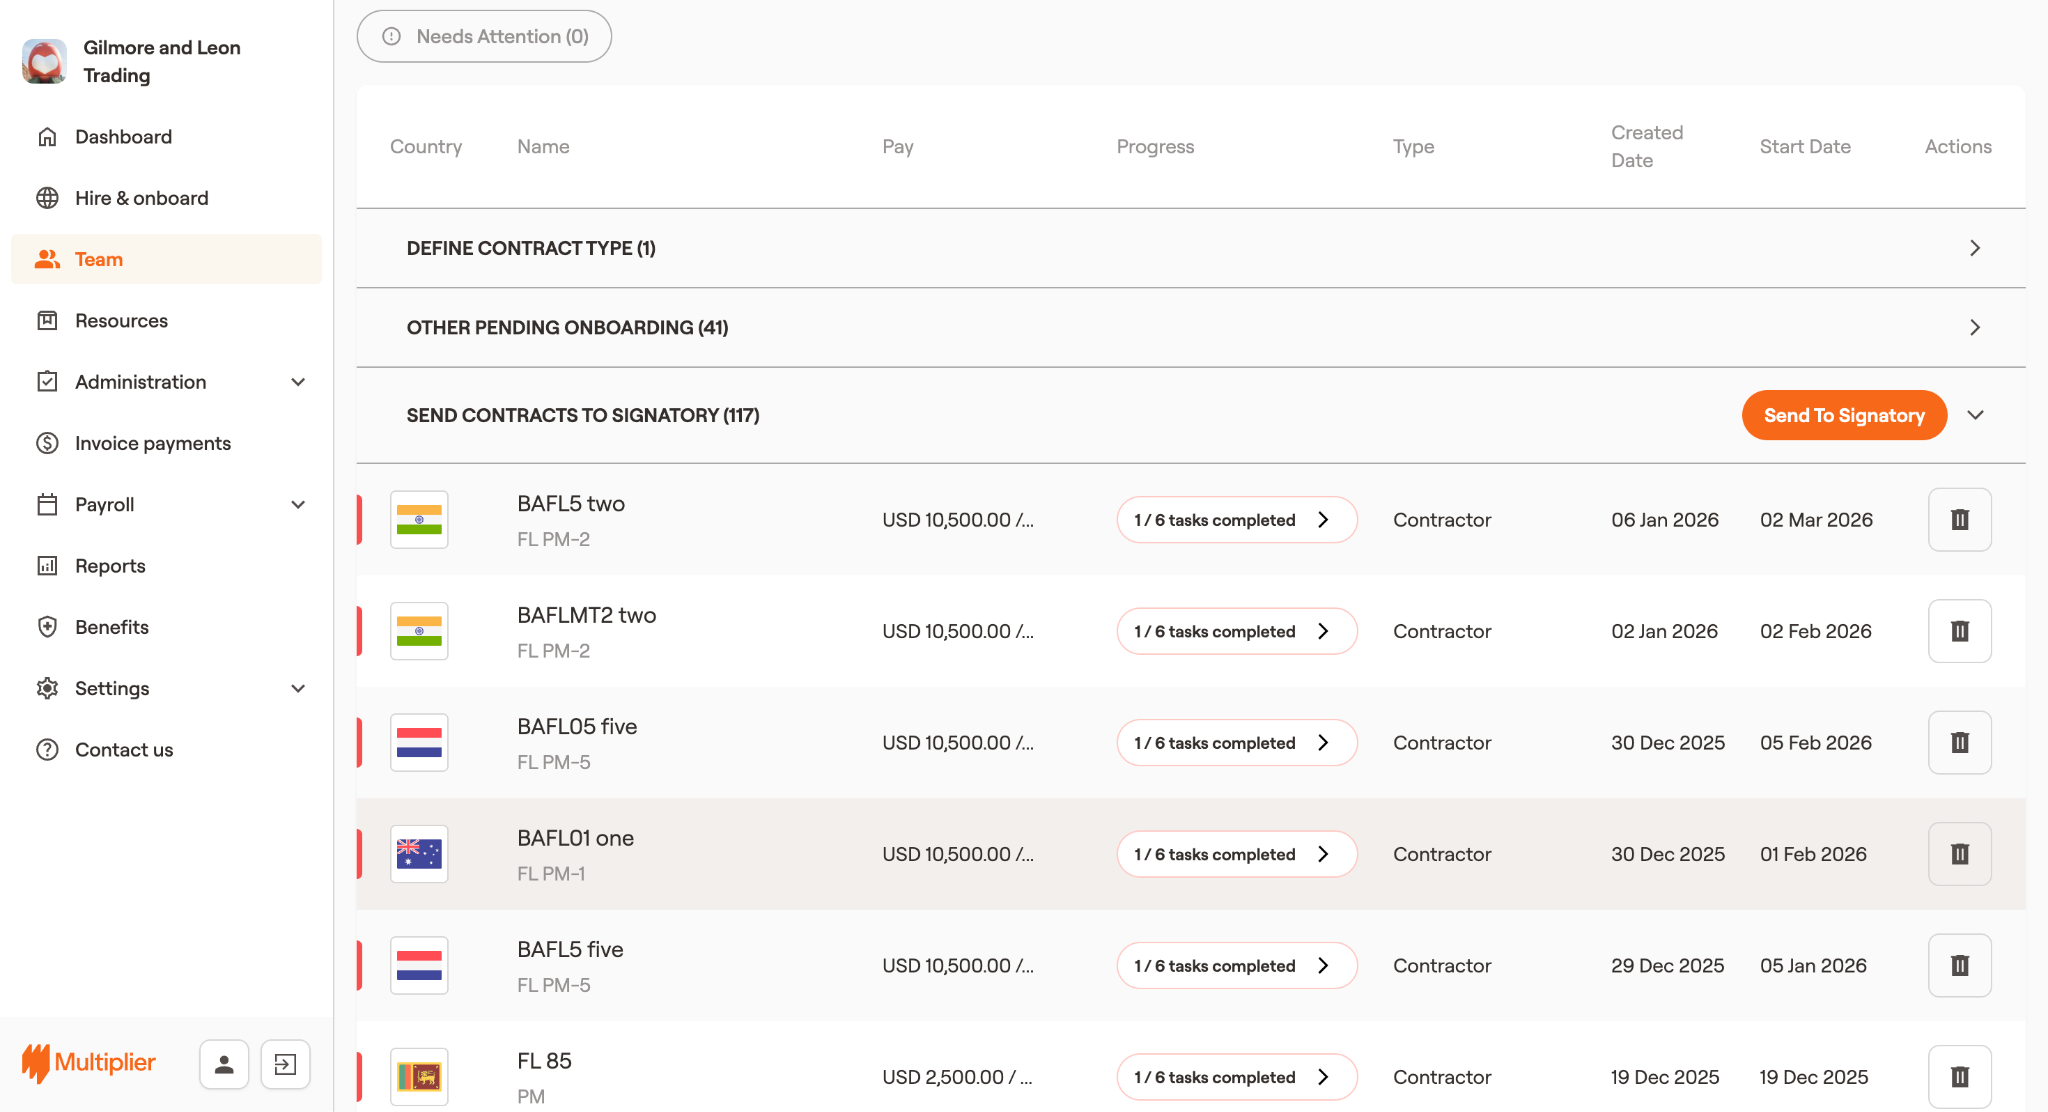Viewport: 2048px width, 1112px height.
Task: Open Dashboard from the sidebar
Action: point(123,137)
